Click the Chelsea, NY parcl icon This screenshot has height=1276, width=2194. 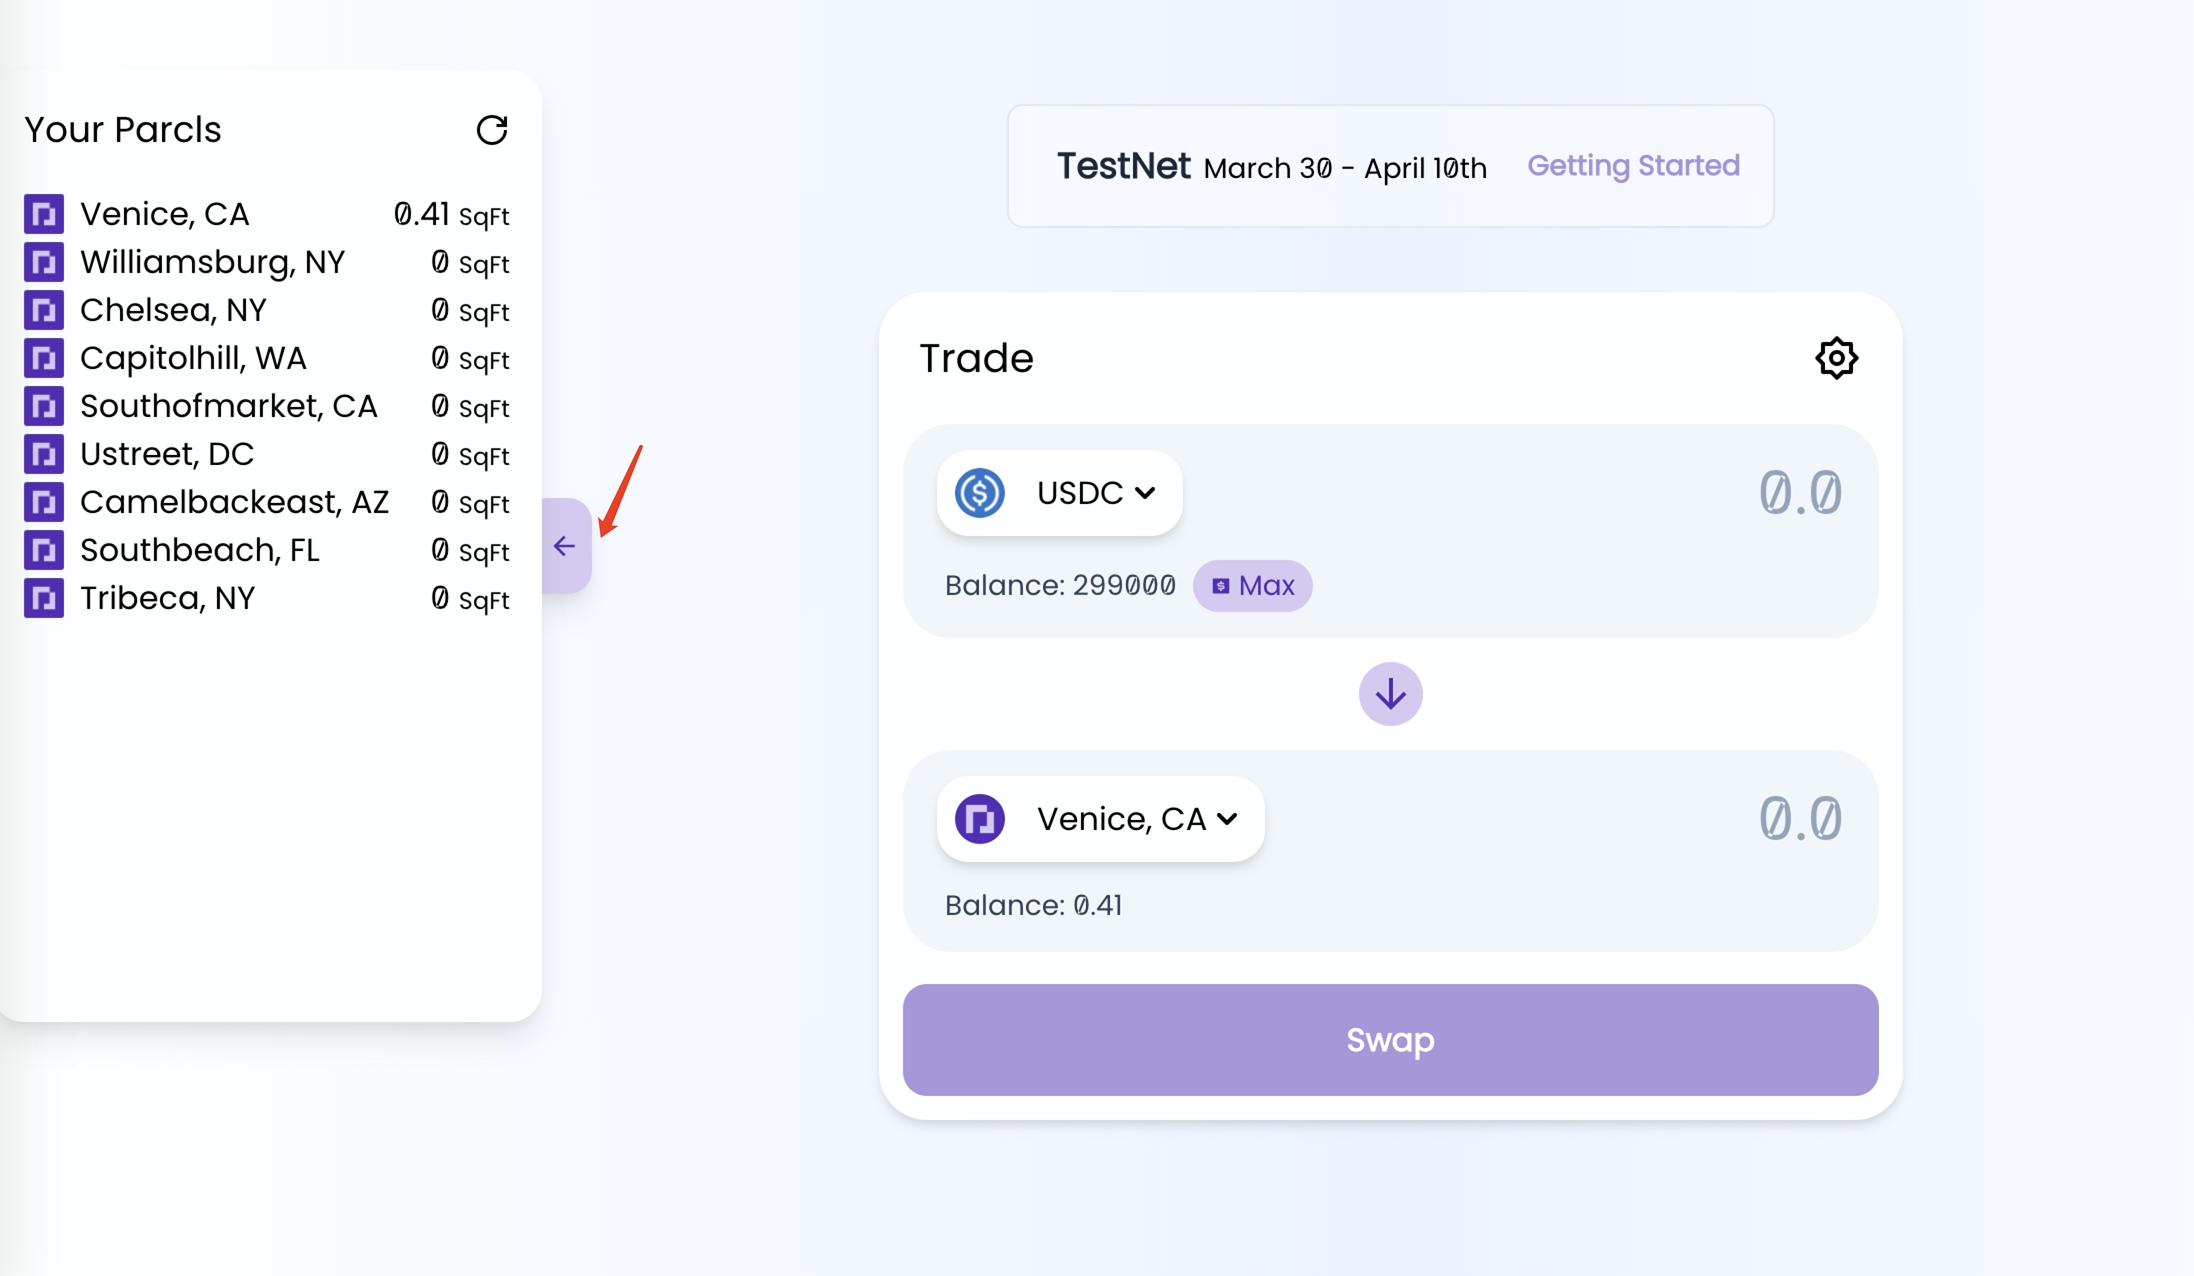pos(44,310)
